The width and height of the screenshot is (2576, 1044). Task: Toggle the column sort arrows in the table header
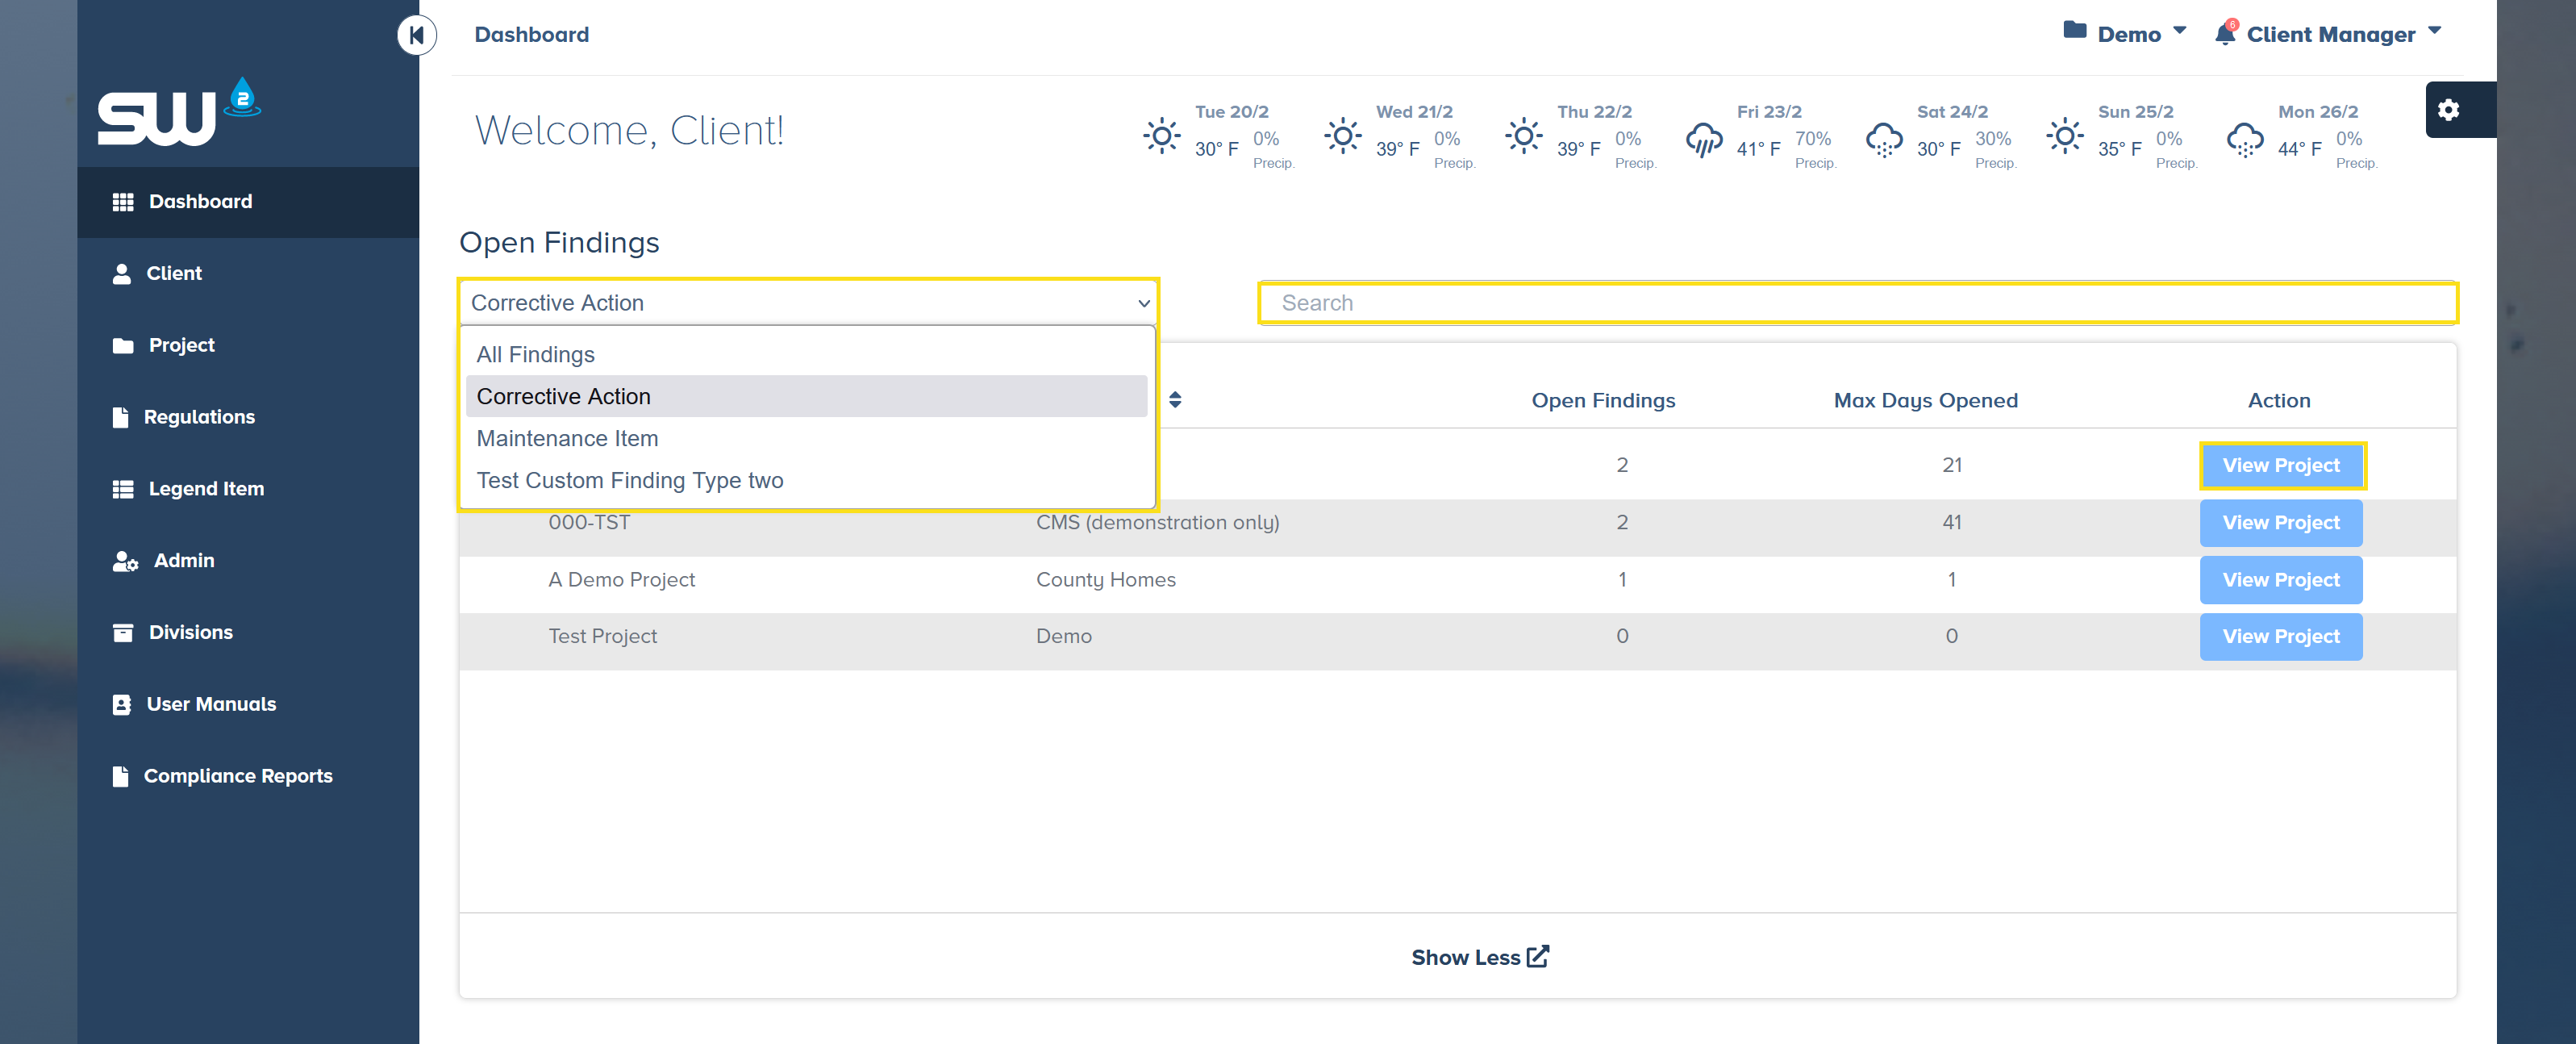pyautogui.click(x=1175, y=400)
